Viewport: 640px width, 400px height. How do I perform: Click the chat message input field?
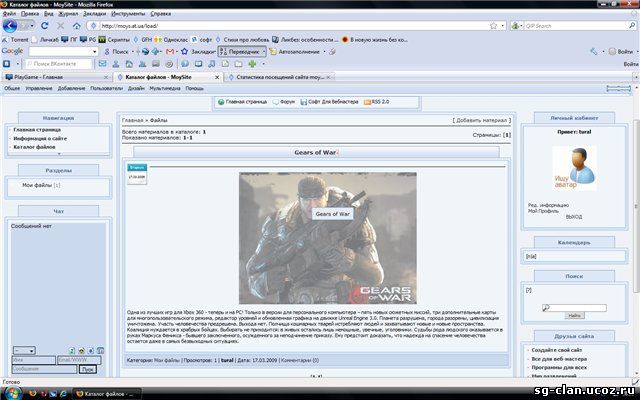click(x=44, y=369)
